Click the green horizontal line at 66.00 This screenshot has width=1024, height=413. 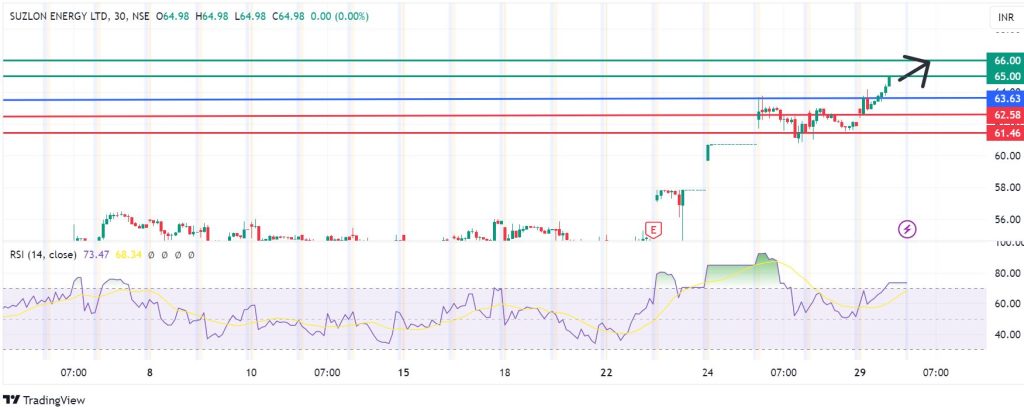pos(494,60)
